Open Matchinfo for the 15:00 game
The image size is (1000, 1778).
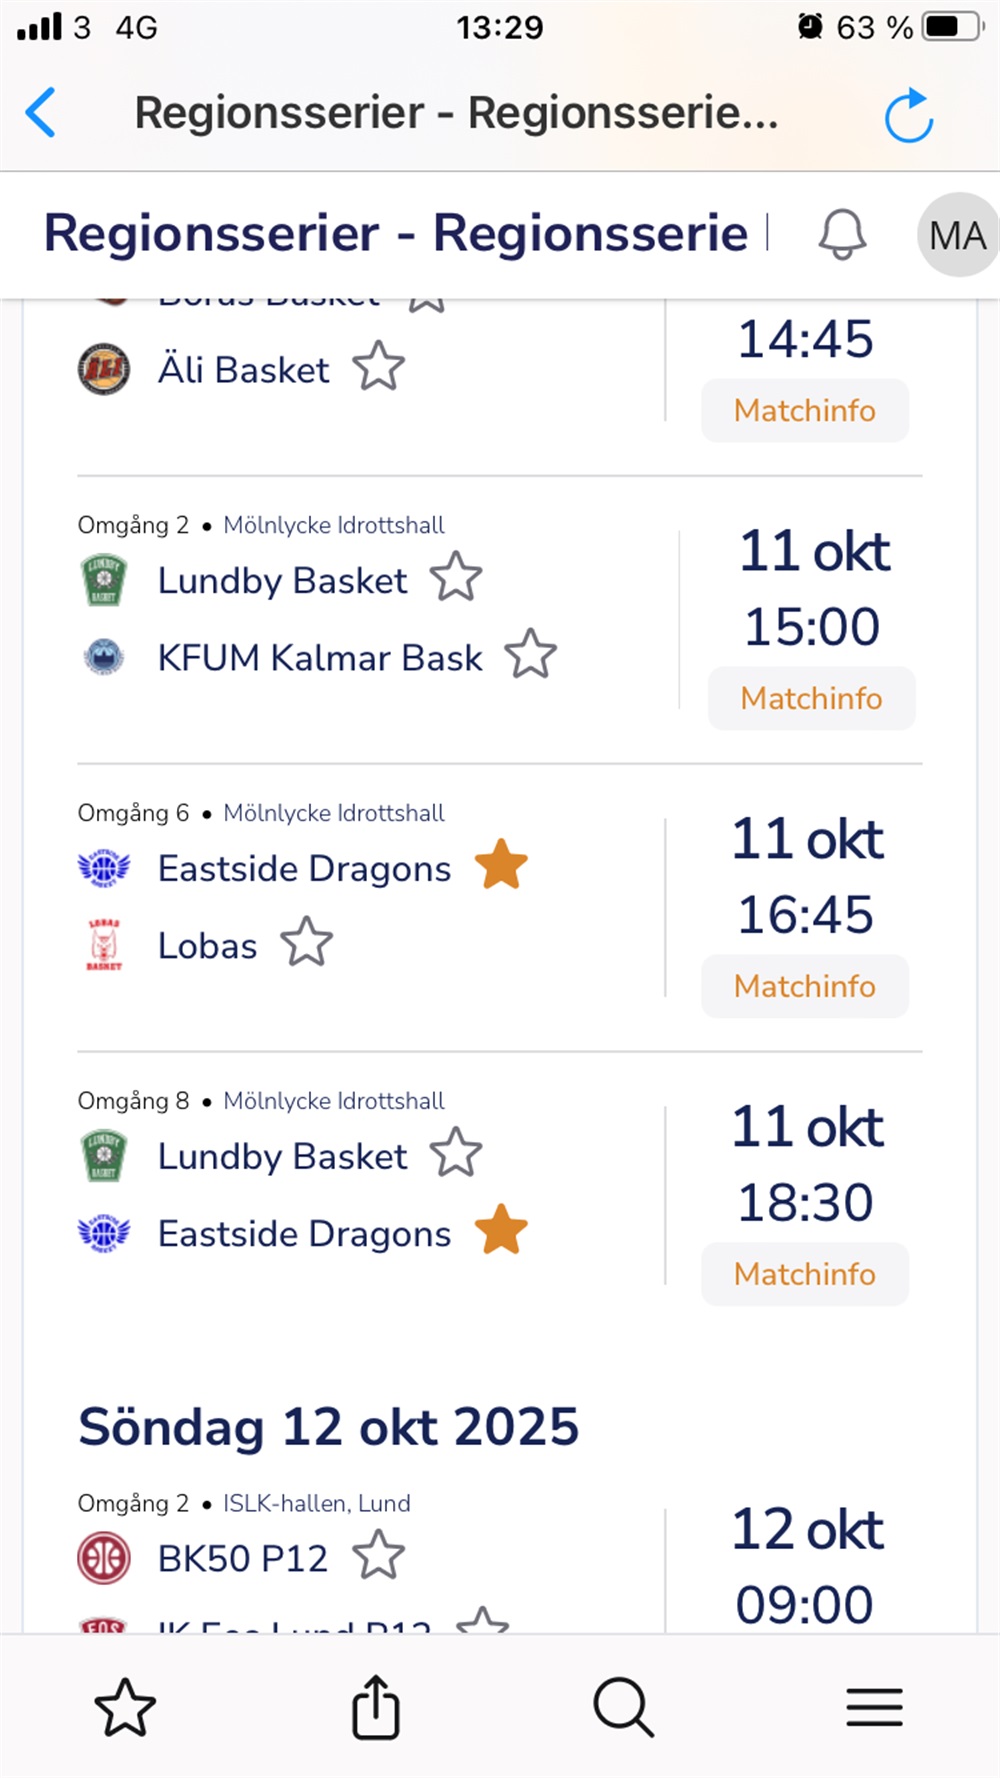tap(811, 698)
